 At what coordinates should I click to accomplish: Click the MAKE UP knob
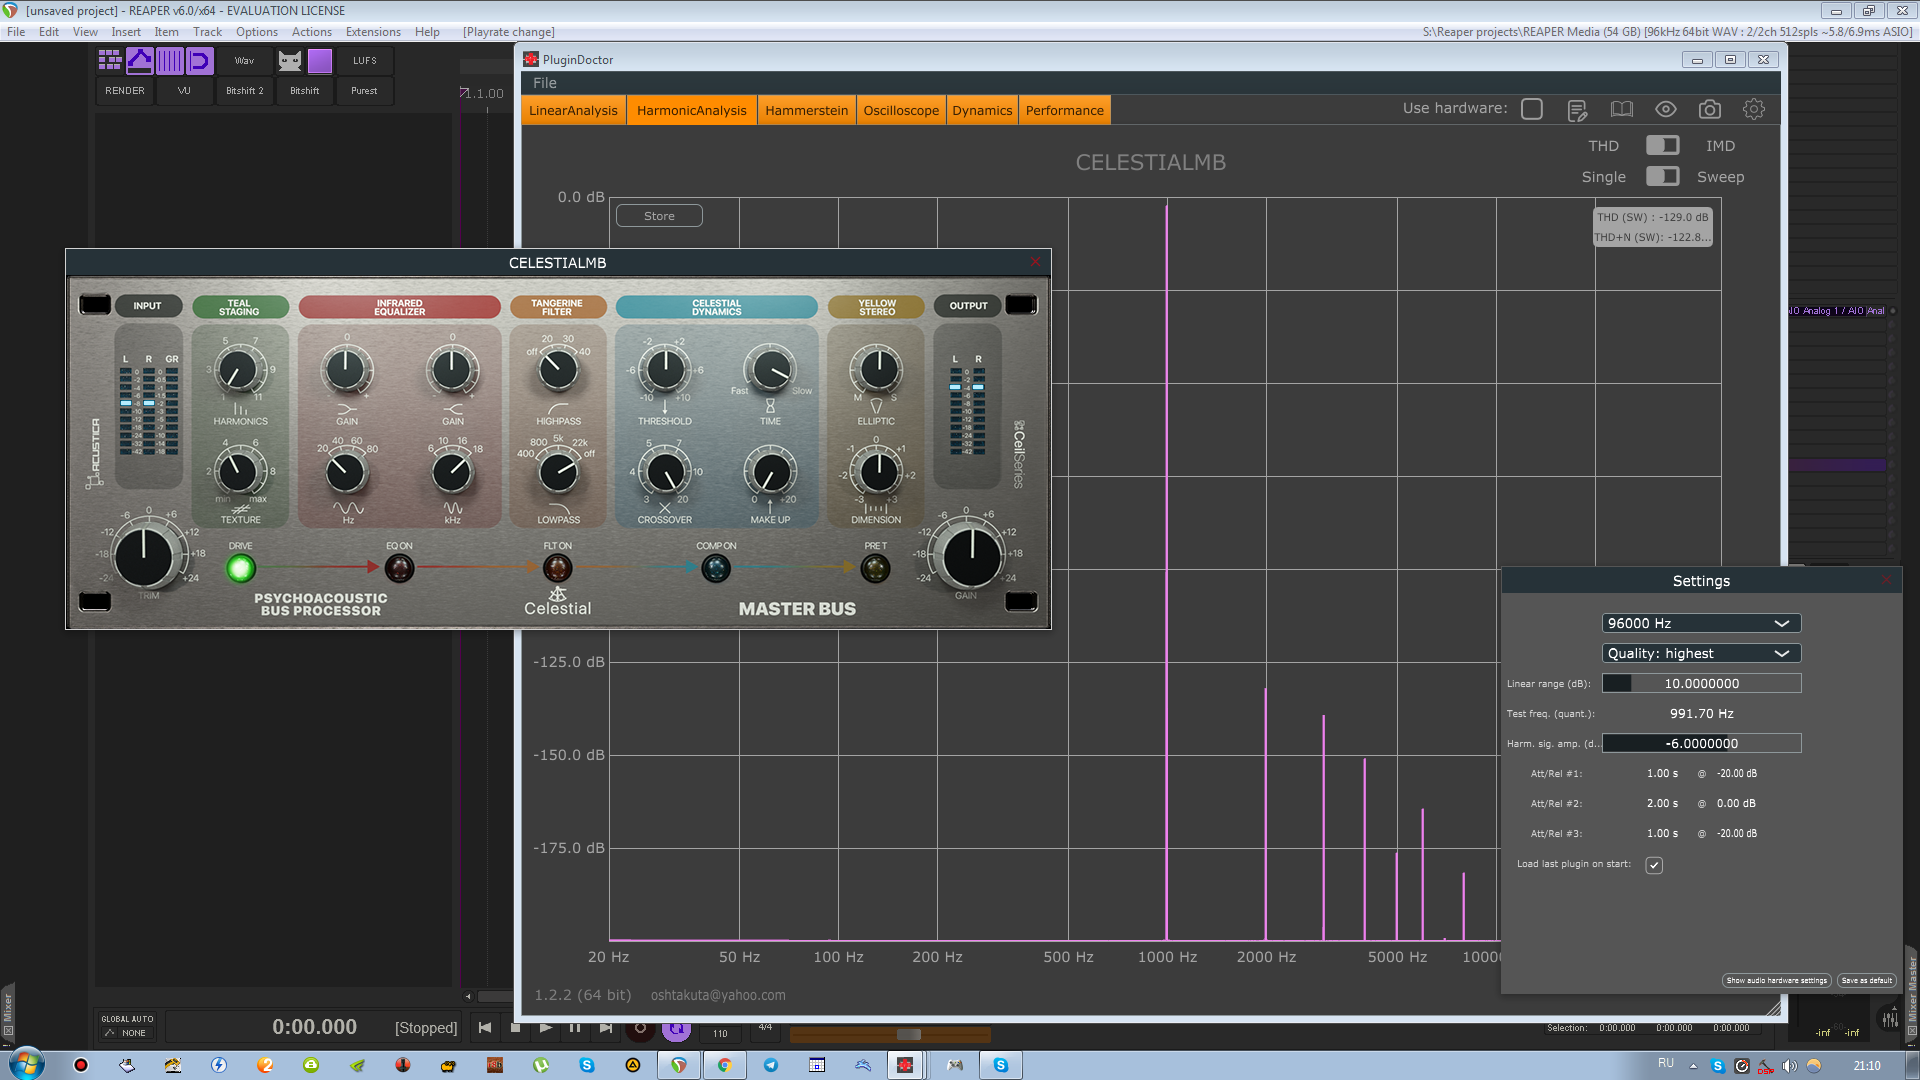[x=770, y=472]
